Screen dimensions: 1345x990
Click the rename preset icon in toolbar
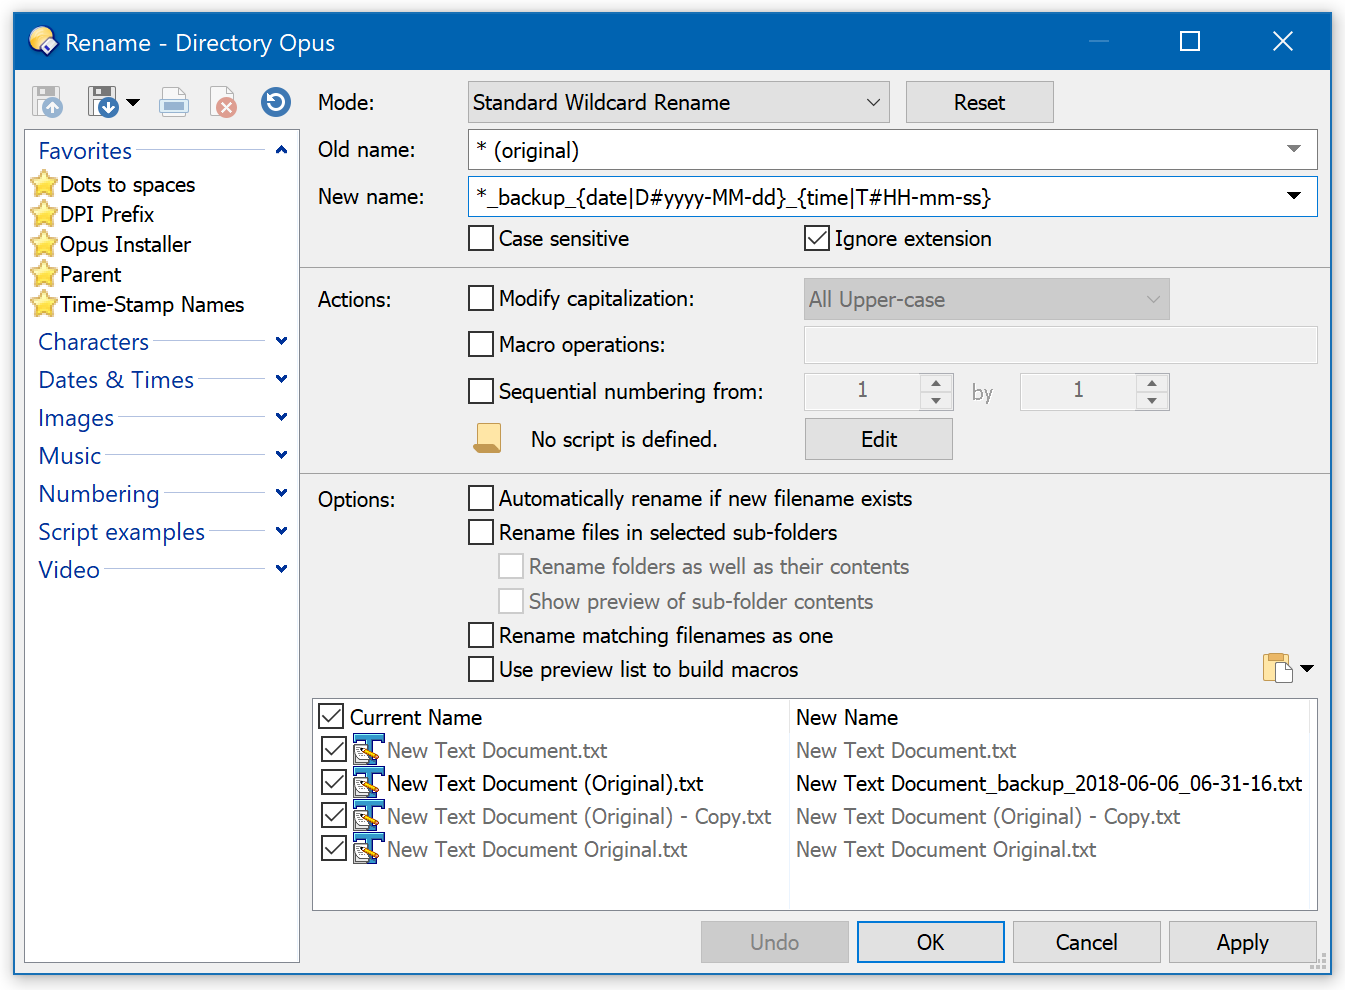174,102
